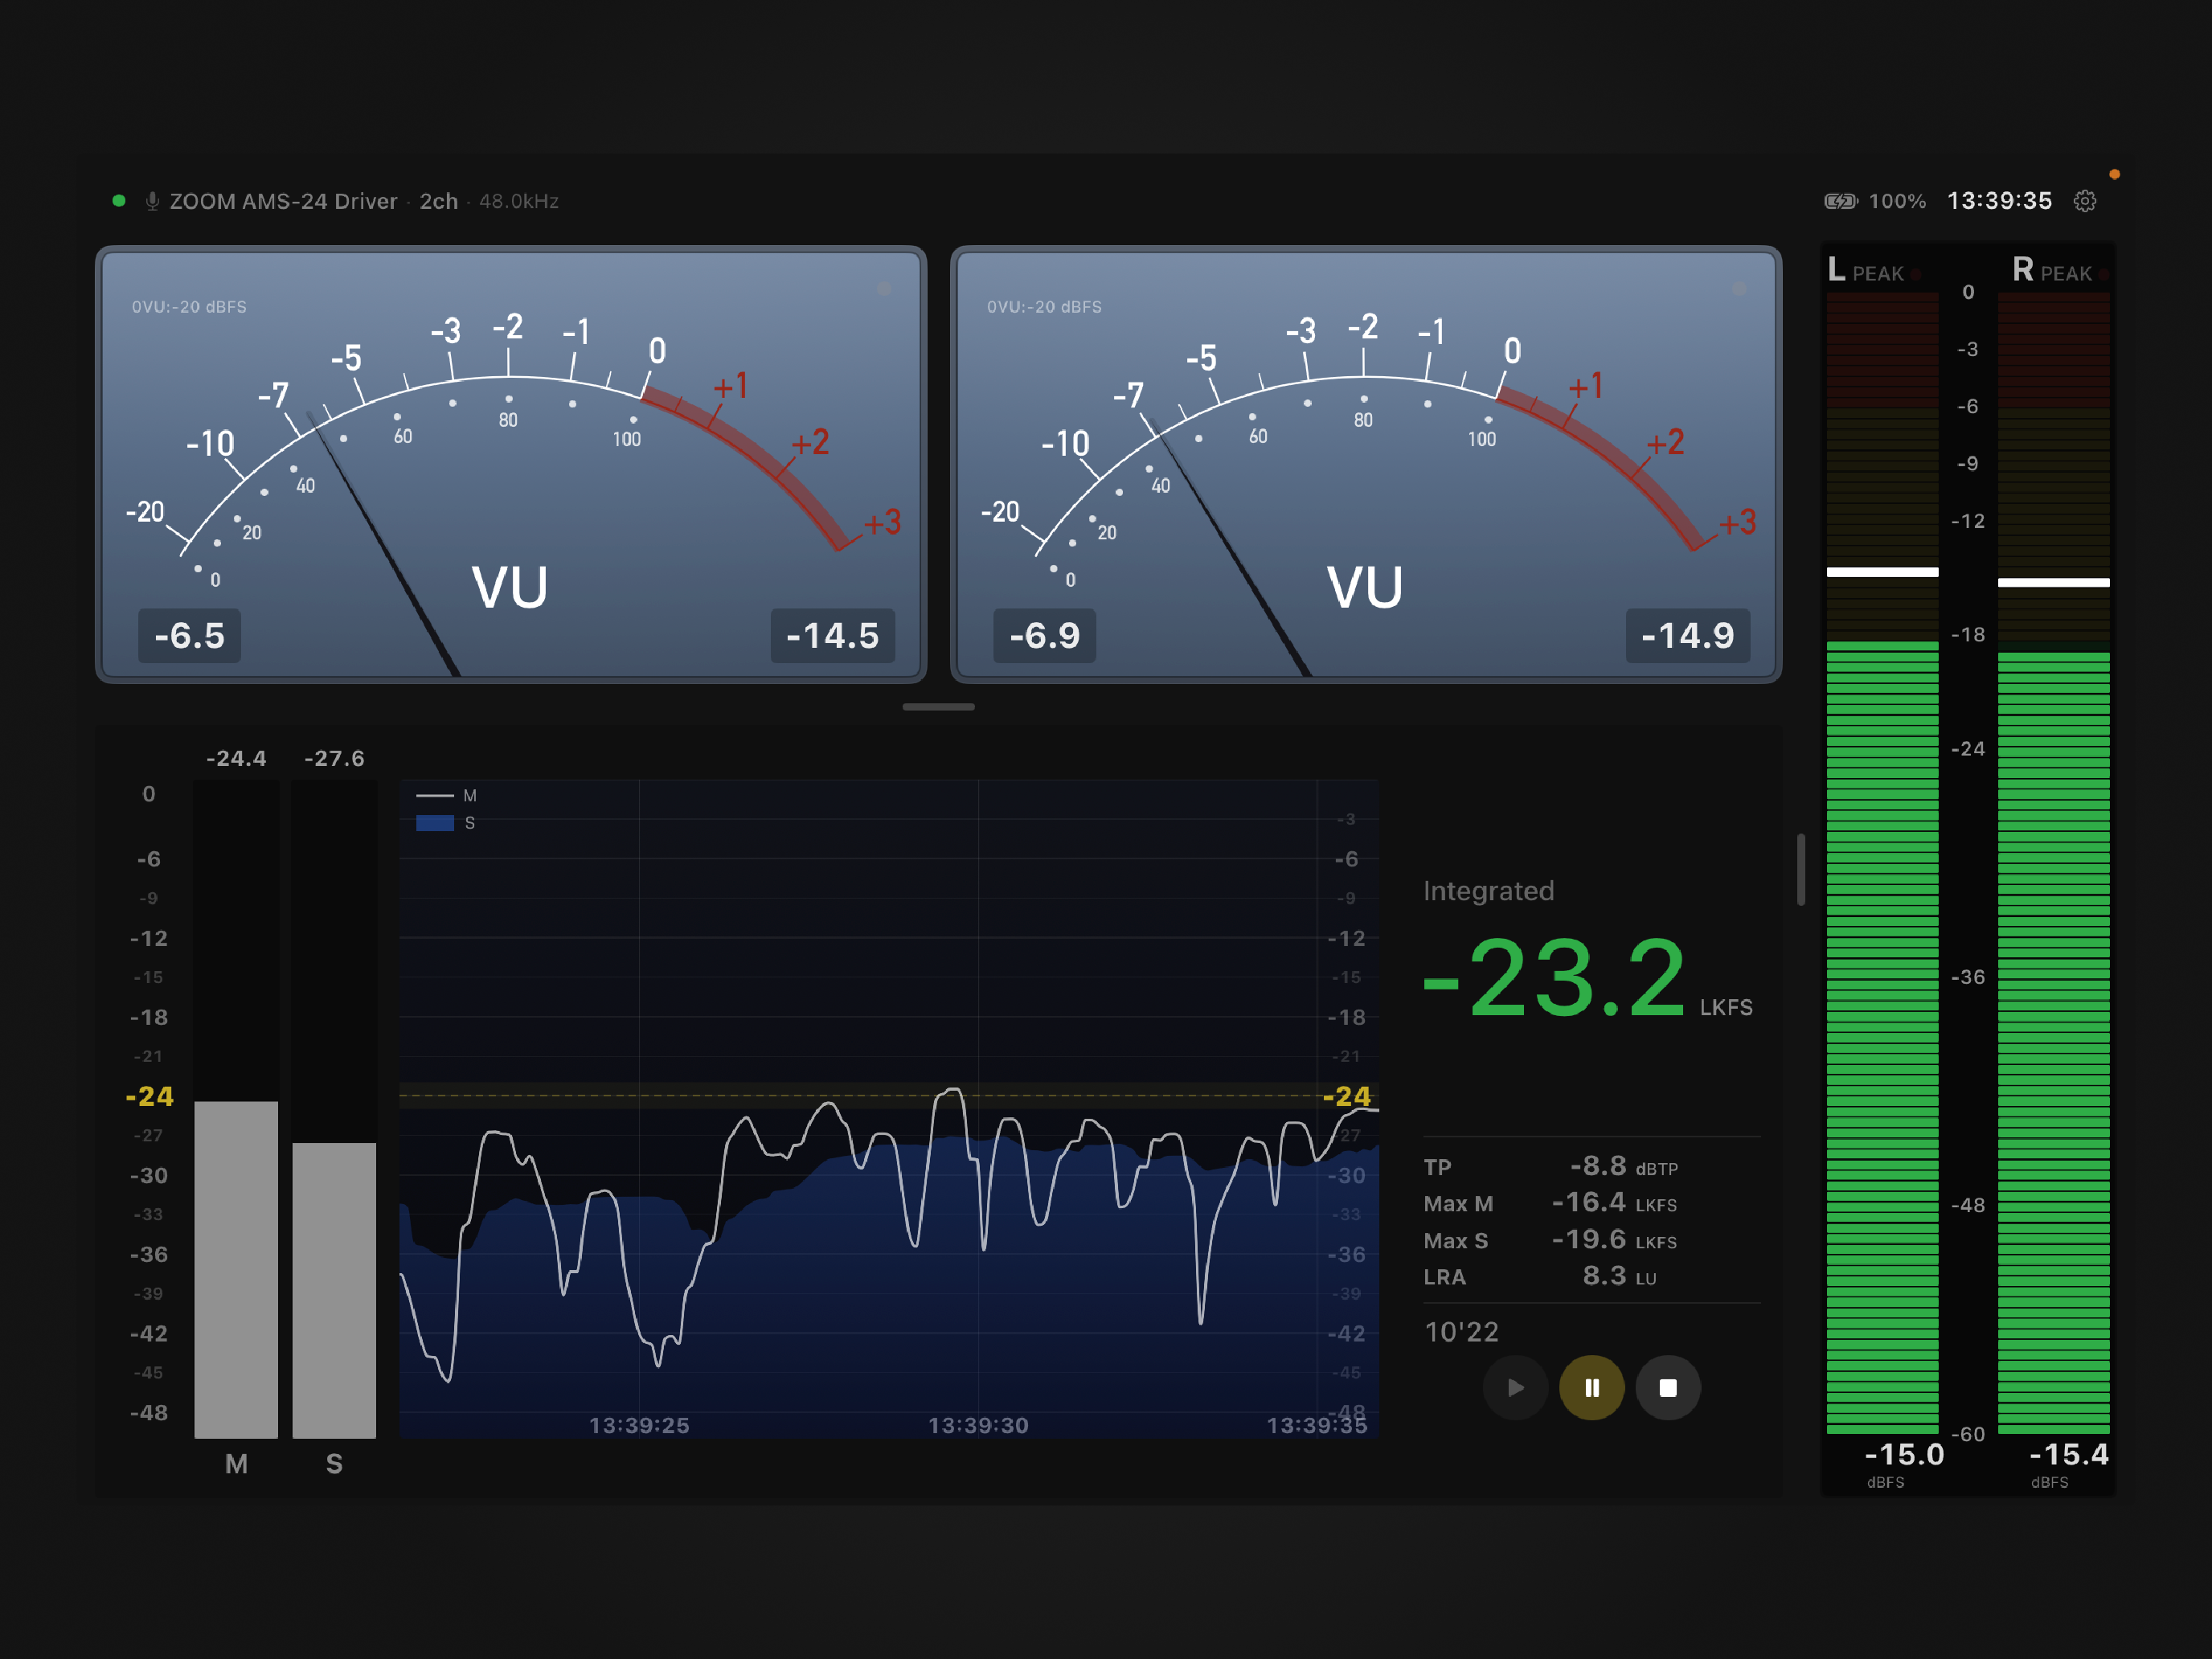This screenshot has width=2212, height=1659.
Task: Click the L PEAK indicator label
Action: tap(1874, 270)
